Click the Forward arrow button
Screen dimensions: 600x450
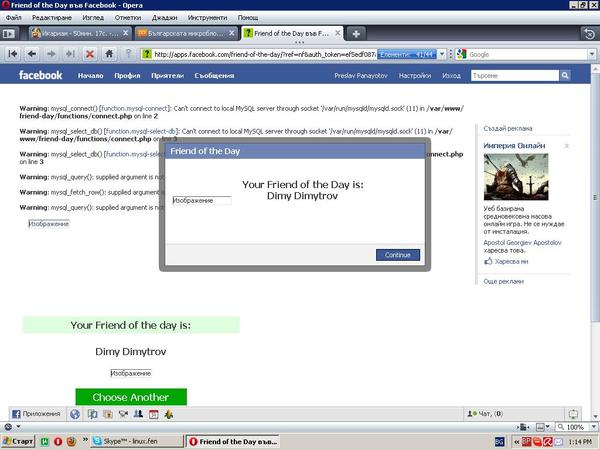[51, 54]
